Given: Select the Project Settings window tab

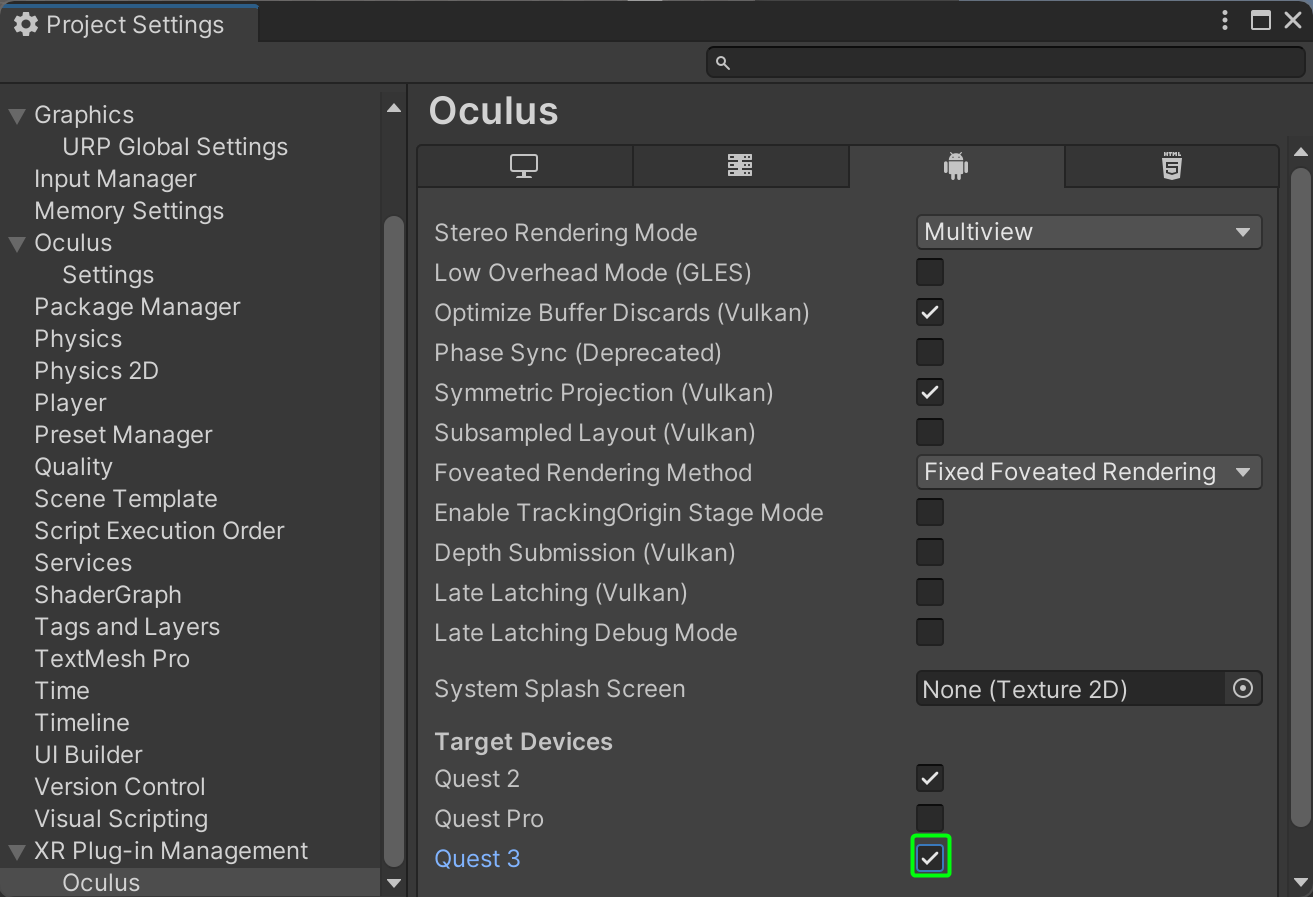Looking at the screenshot, I should pos(130,24).
